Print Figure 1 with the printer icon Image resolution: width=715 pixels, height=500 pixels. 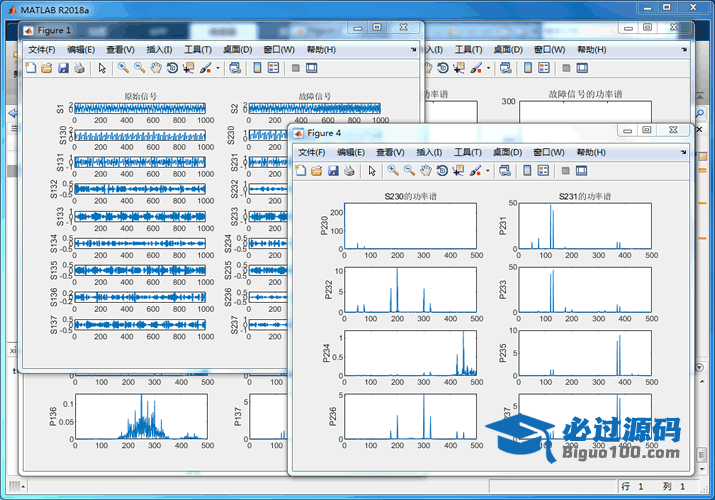click(79, 68)
